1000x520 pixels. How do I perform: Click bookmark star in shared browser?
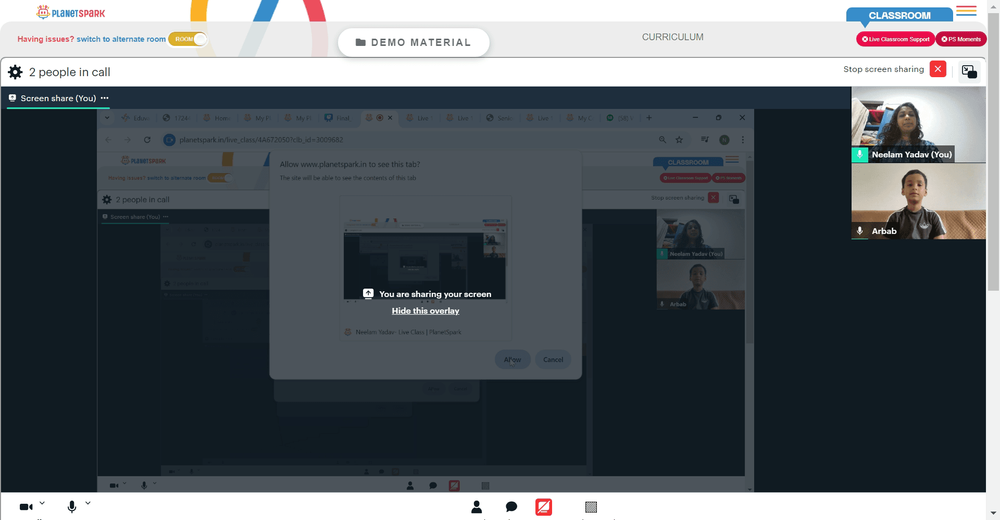coord(679,140)
